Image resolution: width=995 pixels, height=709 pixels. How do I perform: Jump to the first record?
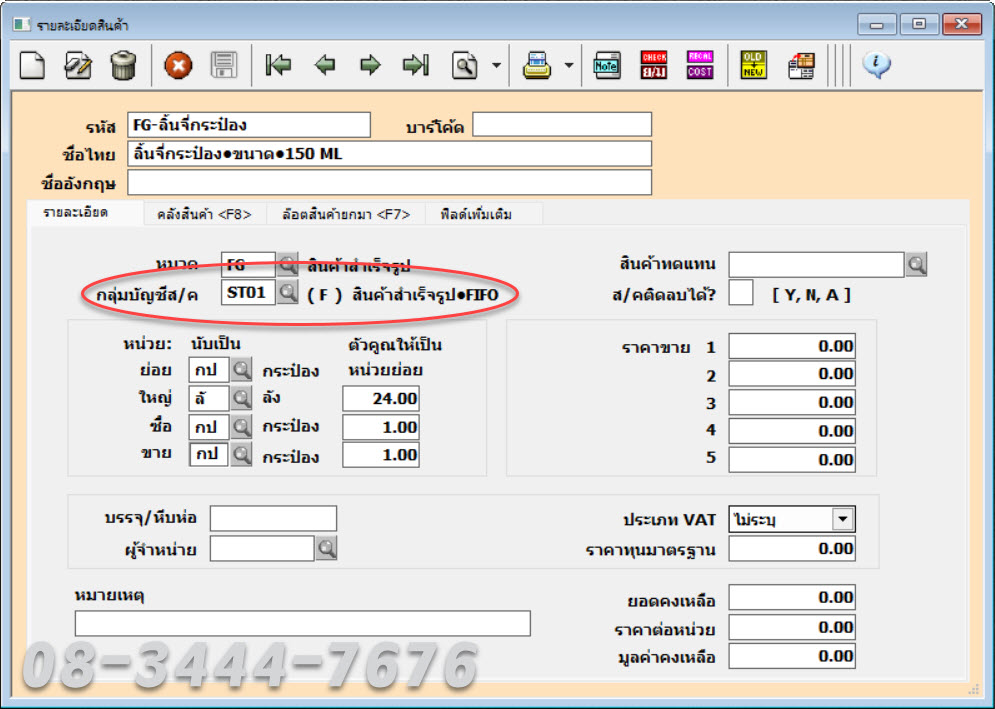(278, 65)
